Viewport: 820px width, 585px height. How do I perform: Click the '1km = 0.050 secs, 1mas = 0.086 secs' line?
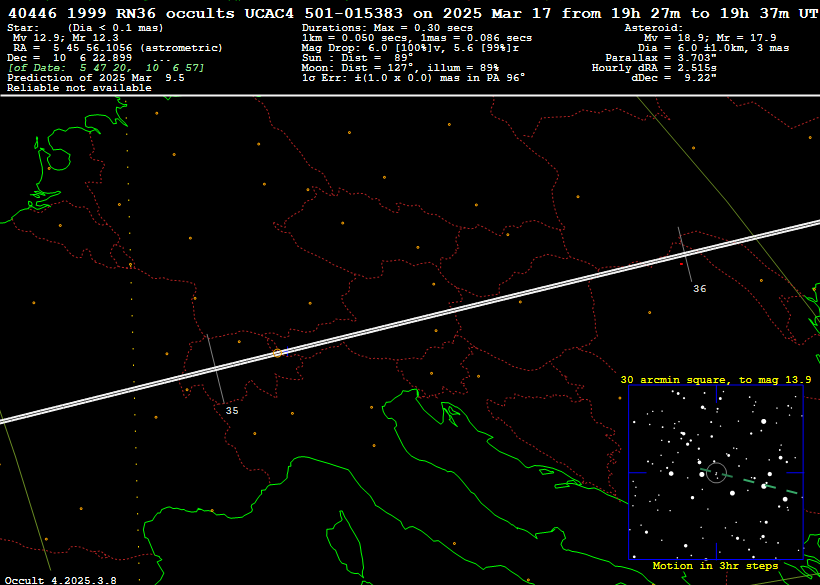(417, 38)
